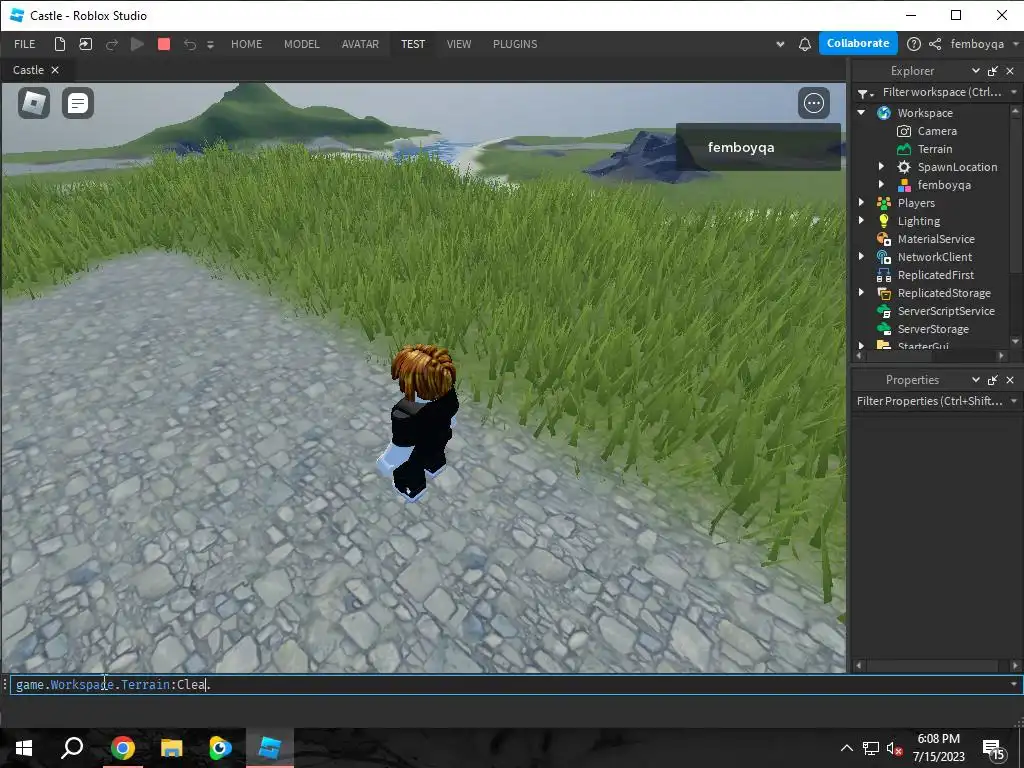Open Explorer panel options dropdown

(976, 71)
